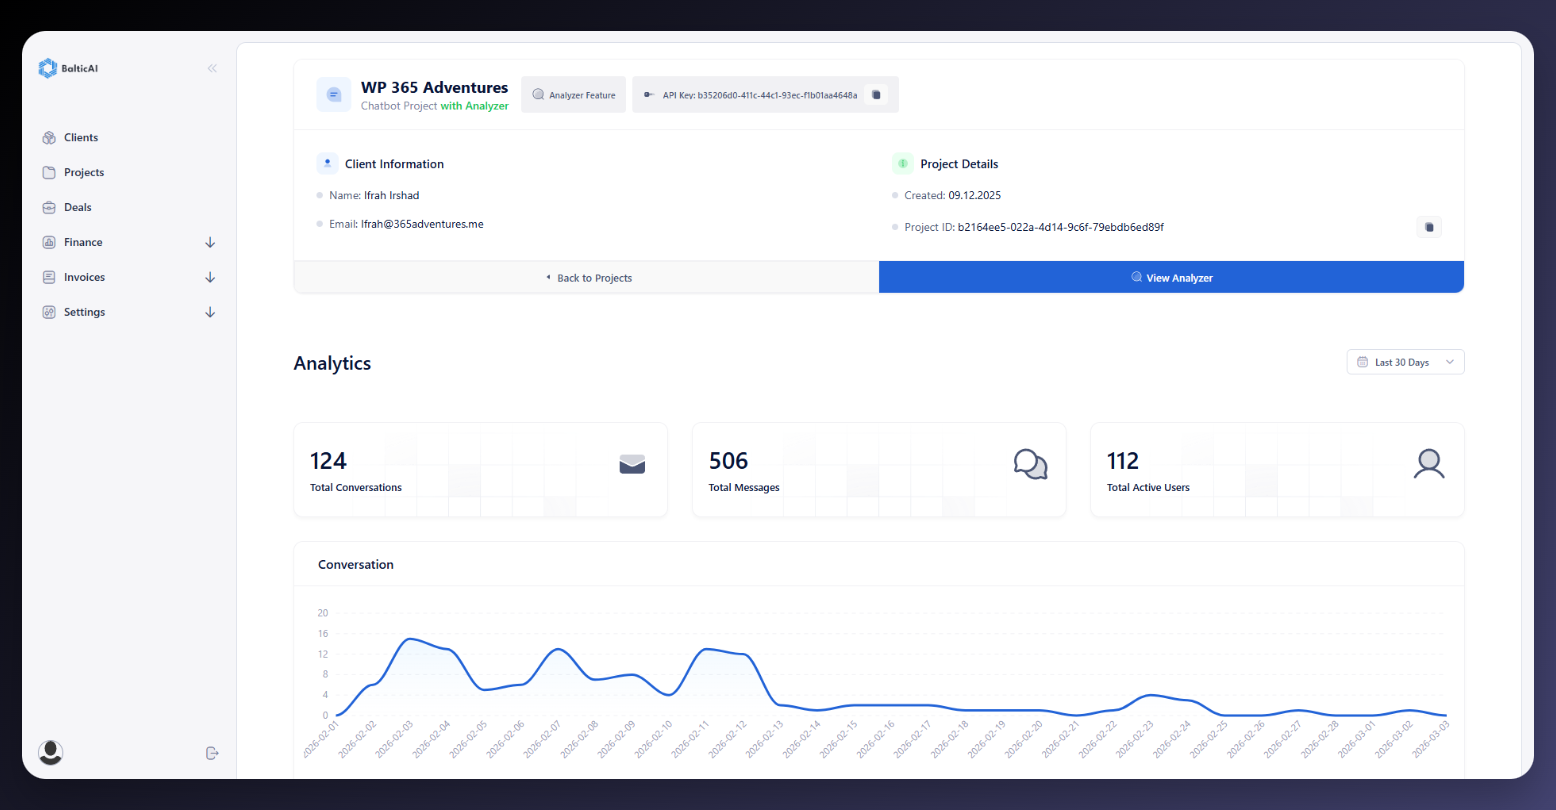The height and width of the screenshot is (810, 1556).
Task: Go to Projects in the sidebar
Action: 84,173
